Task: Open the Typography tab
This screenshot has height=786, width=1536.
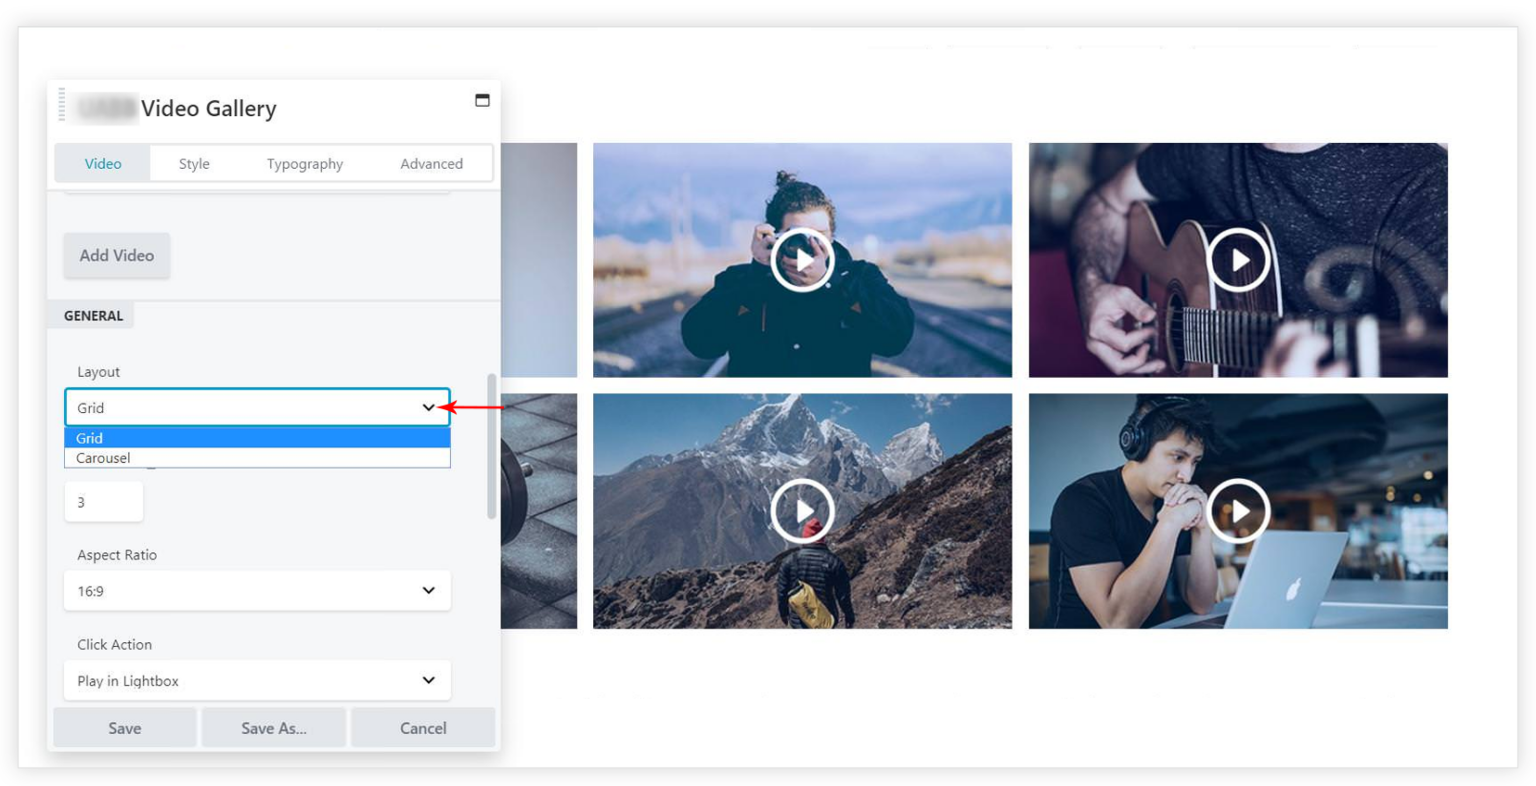Action: click(x=304, y=163)
